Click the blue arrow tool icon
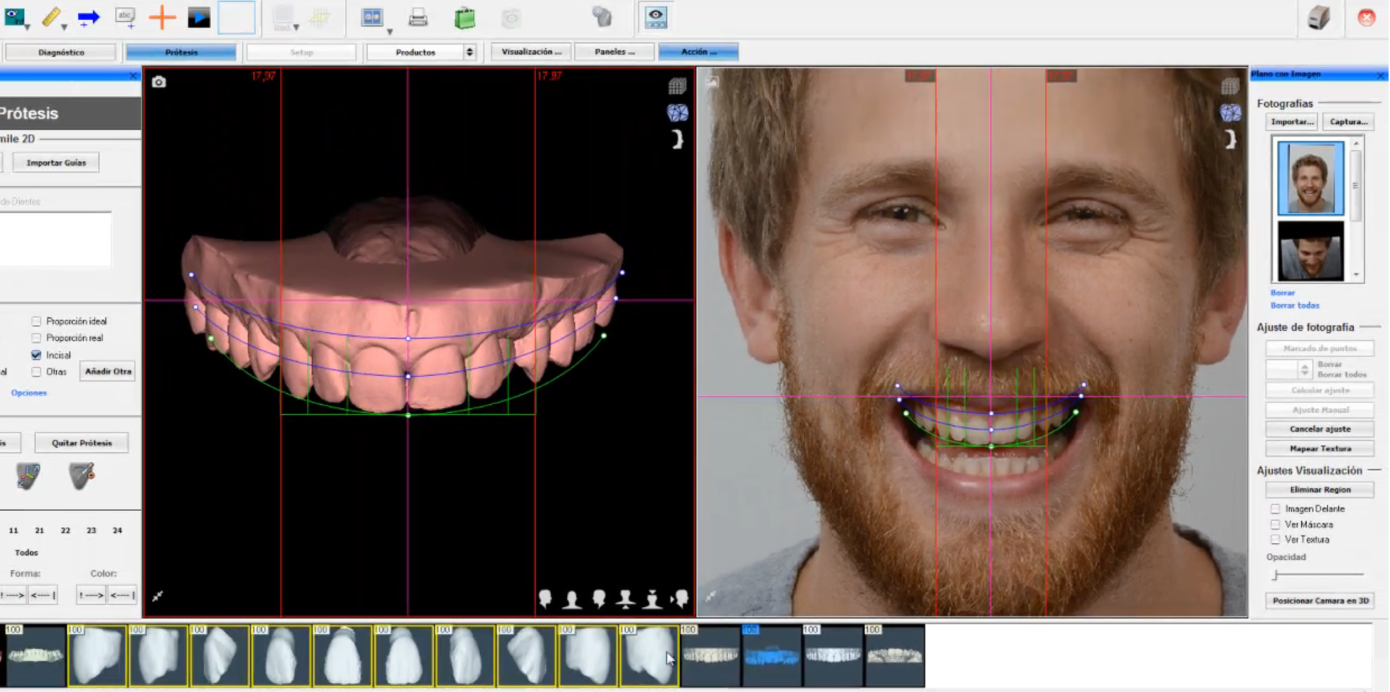Image resolution: width=1390 pixels, height=692 pixels. (88, 17)
